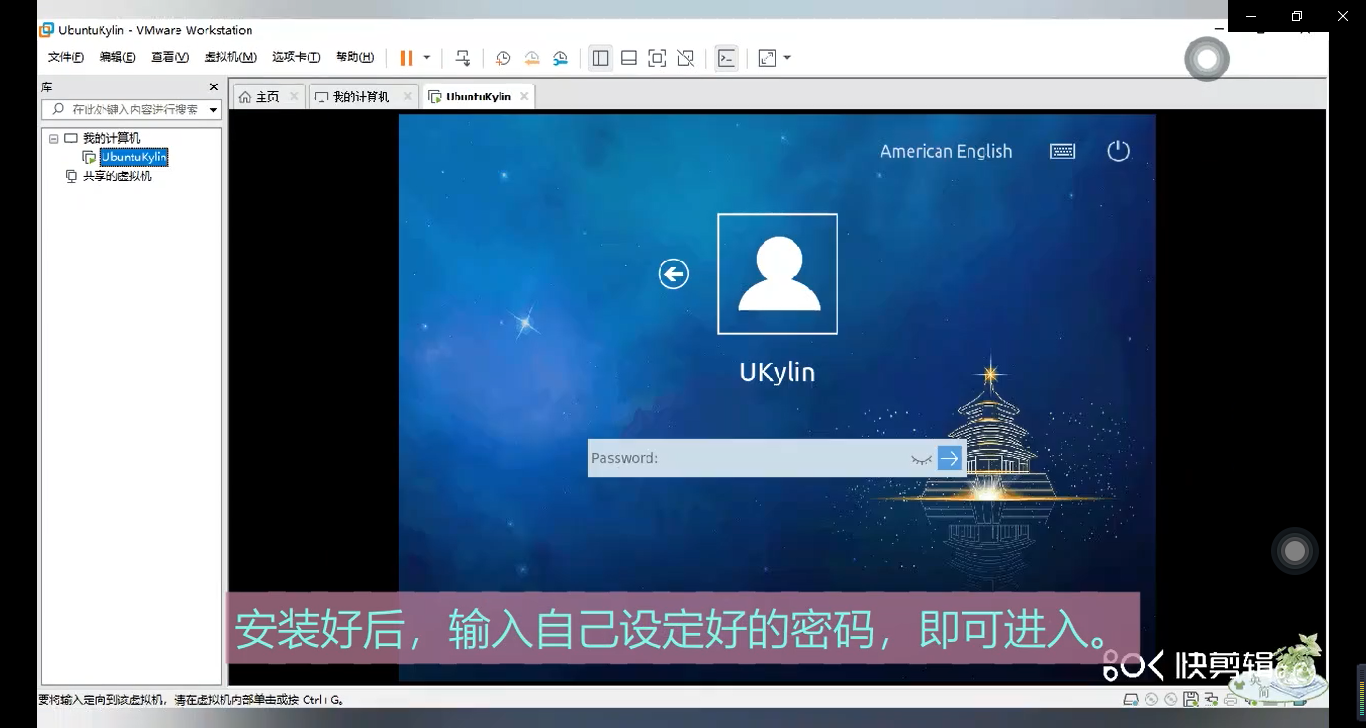Click the floppy drive status bar icon
This screenshot has height=728, width=1366.
[x=1191, y=699]
